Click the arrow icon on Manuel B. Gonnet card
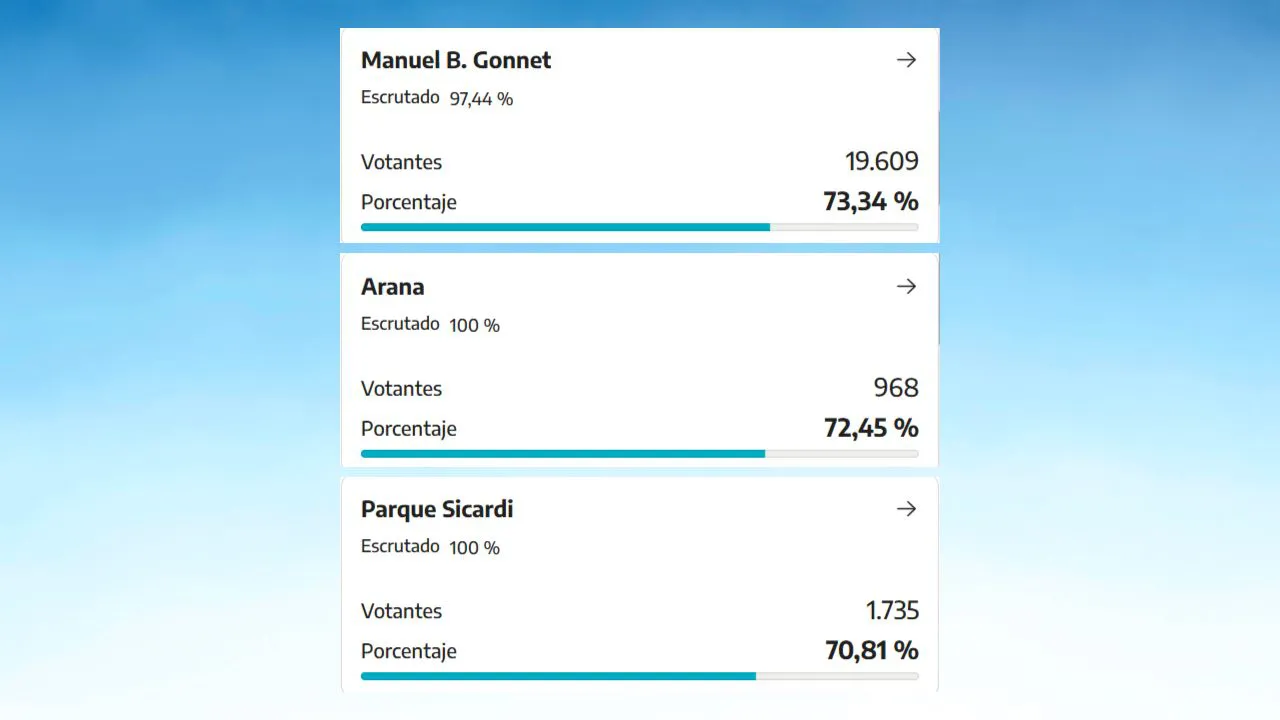Image resolution: width=1280 pixels, height=720 pixels. click(906, 60)
